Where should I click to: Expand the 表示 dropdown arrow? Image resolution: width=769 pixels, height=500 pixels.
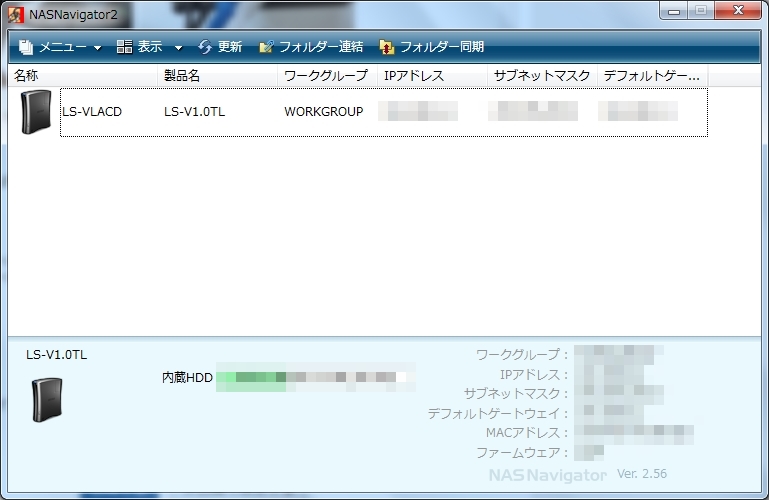(x=179, y=48)
